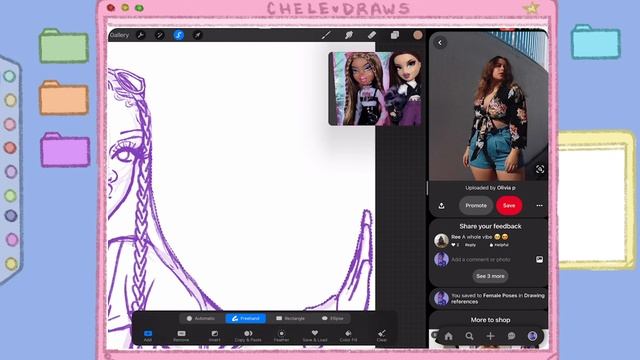This screenshot has width=640, height=360.
Task: Tap the Pinterest create plus icon
Action: 490,336
